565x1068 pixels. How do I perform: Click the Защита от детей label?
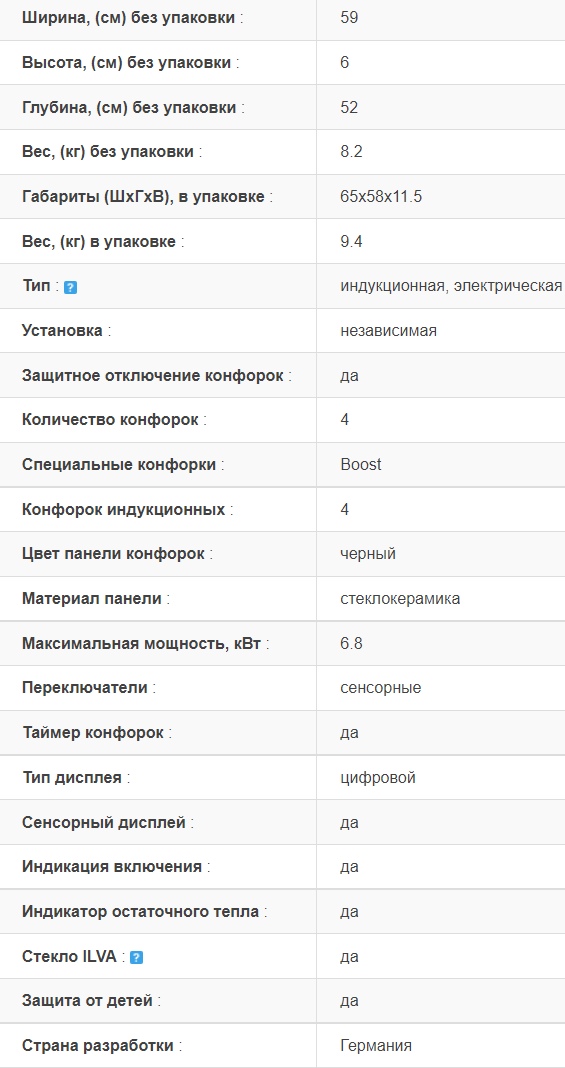(x=92, y=1001)
